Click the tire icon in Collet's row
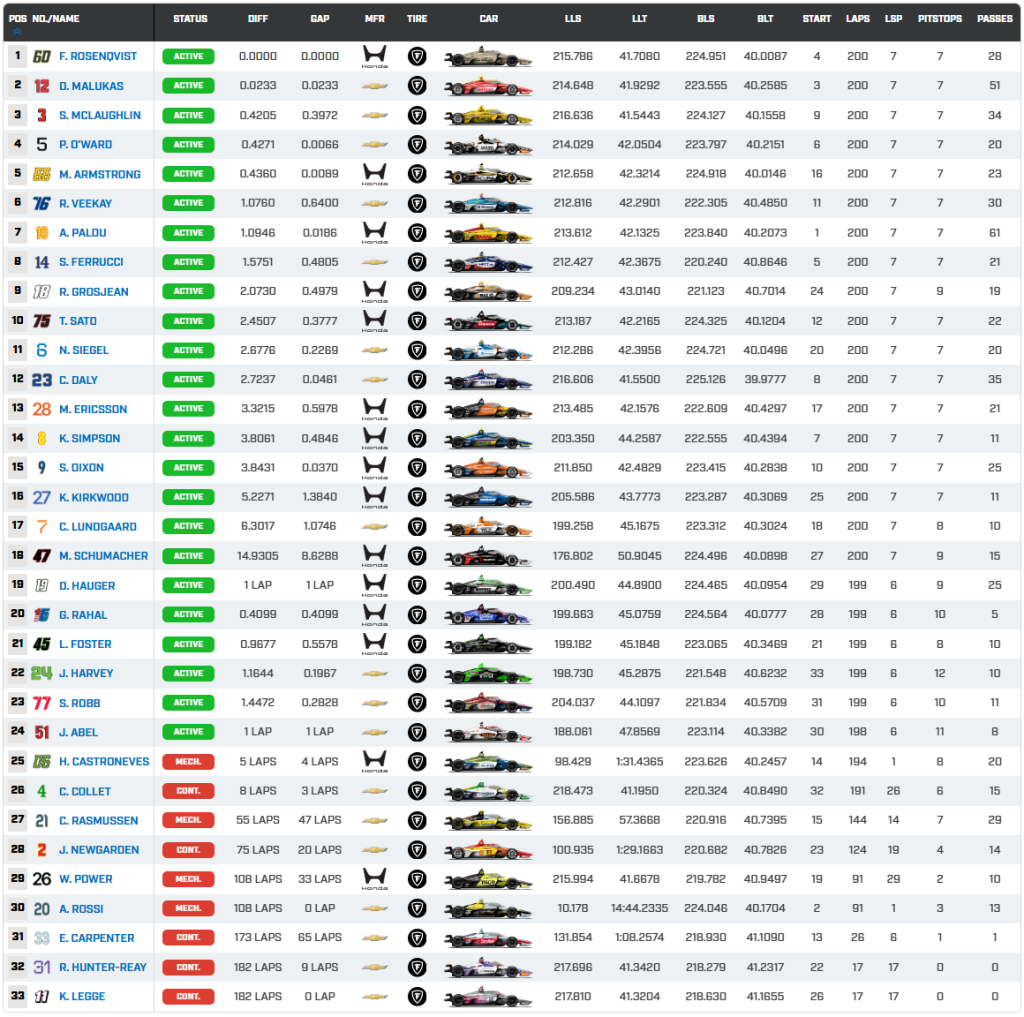Screen dimensions: 1024x1017 click(417, 791)
